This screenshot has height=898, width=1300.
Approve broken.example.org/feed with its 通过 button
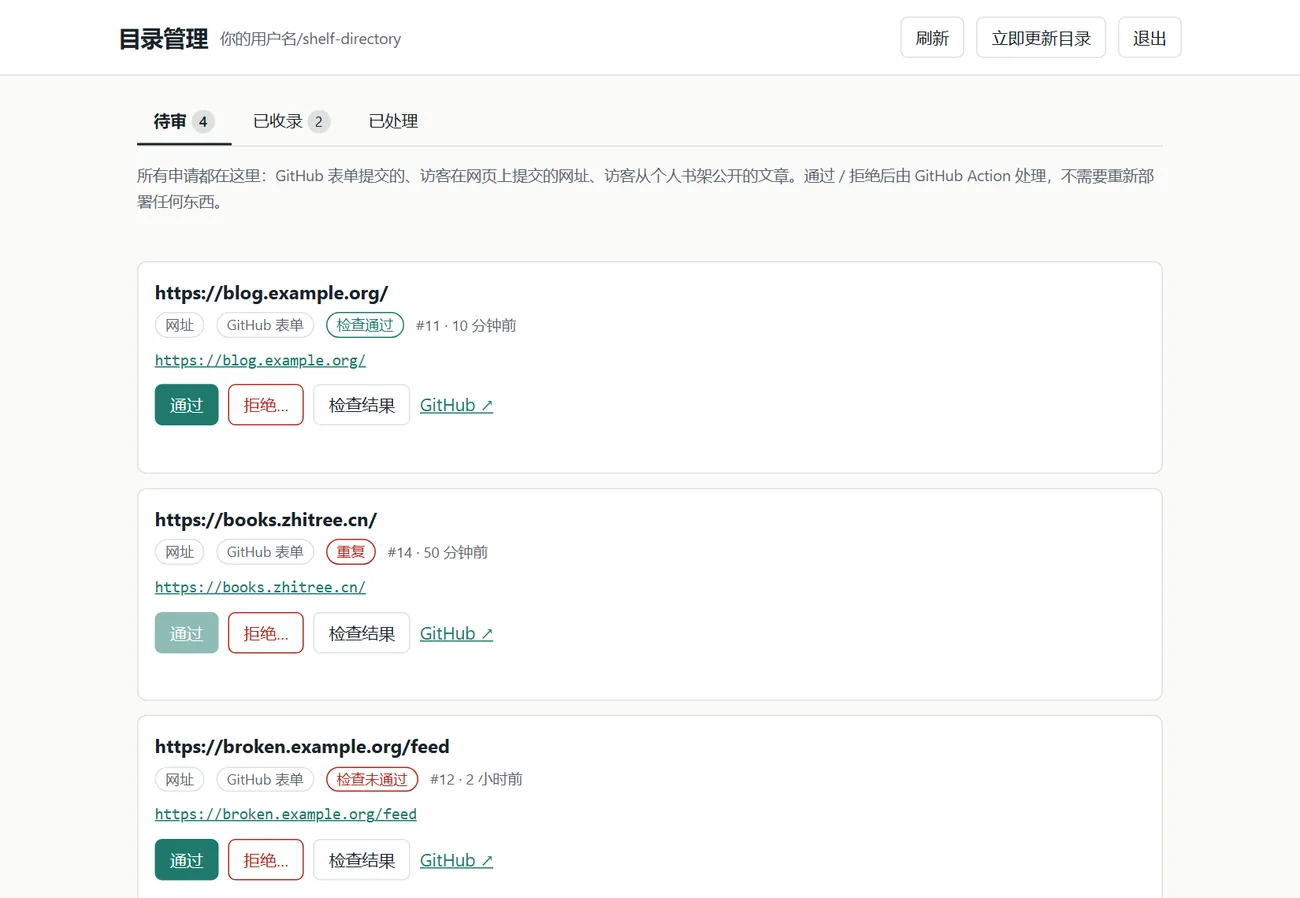pyautogui.click(x=186, y=860)
